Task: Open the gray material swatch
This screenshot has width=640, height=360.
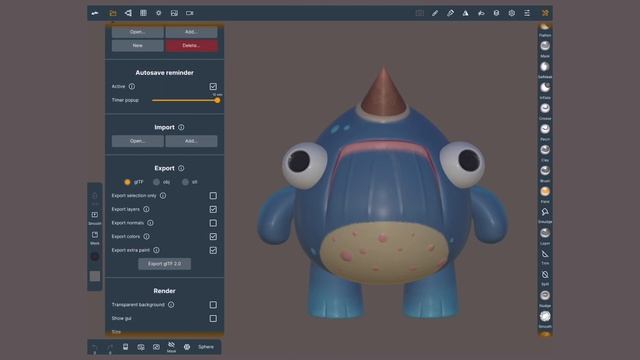Action: 95,276
